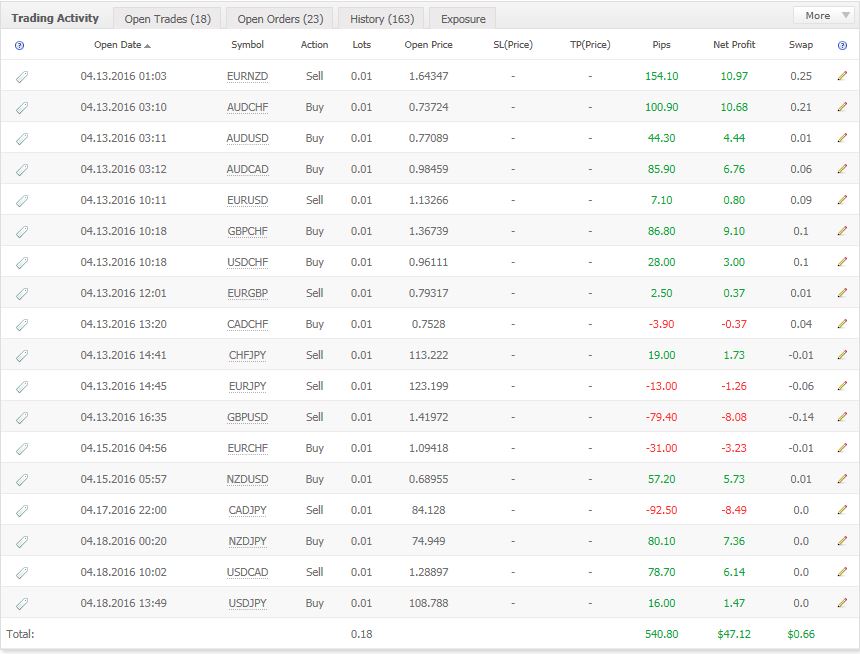Image resolution: width=860 pixels, height=654 pixels.
Task: Open the History (163) tab
Action: coord(382,19)
